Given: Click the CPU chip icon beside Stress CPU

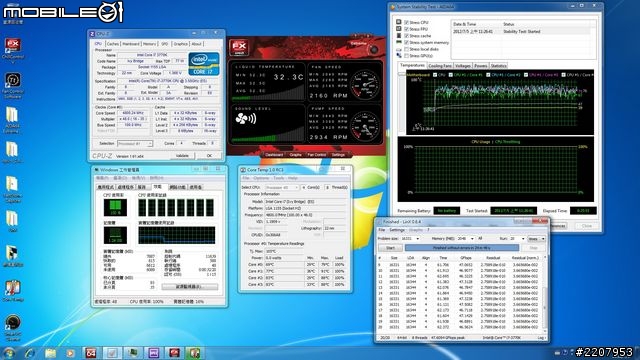Looking at the screenshot, I should pyautogui.click(x=399, y=22).
